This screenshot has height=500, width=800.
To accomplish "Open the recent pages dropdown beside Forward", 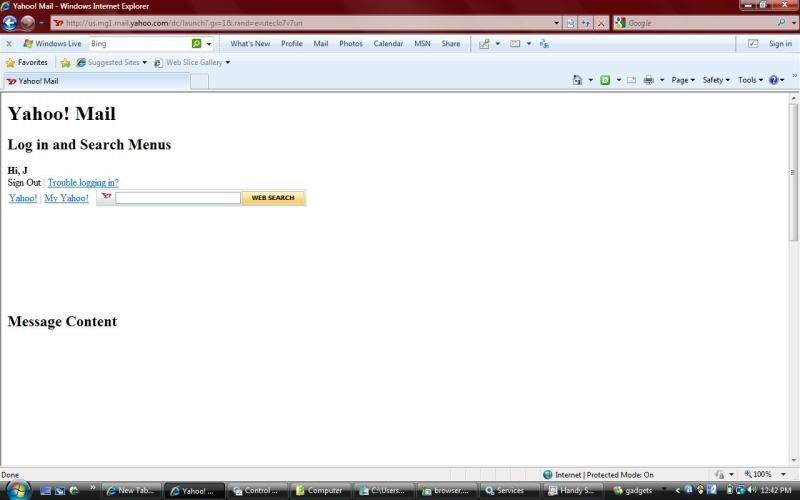I will pos(42,23).
